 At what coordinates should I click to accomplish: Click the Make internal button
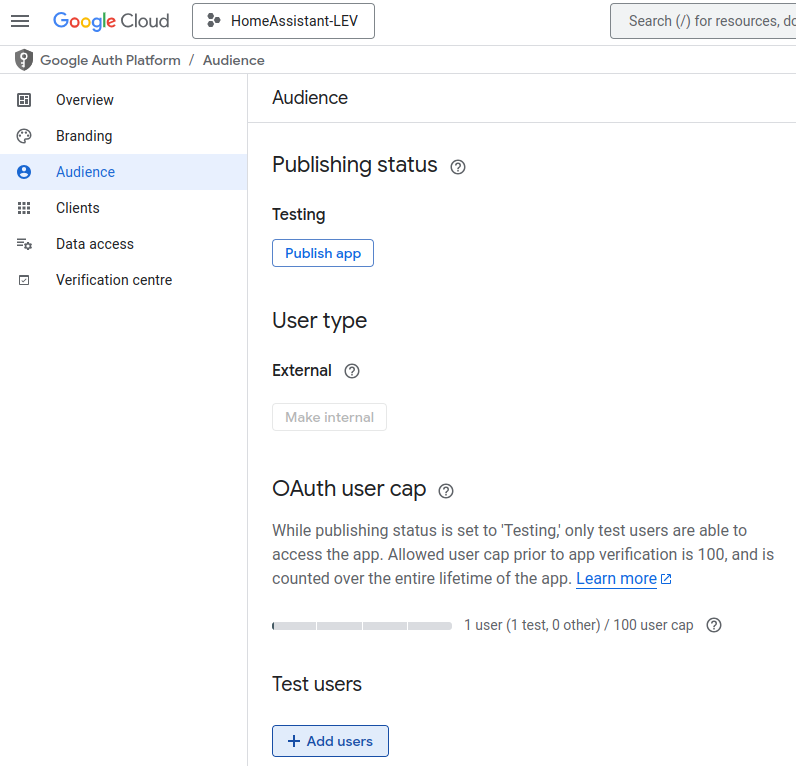click(x=329, y=417)
